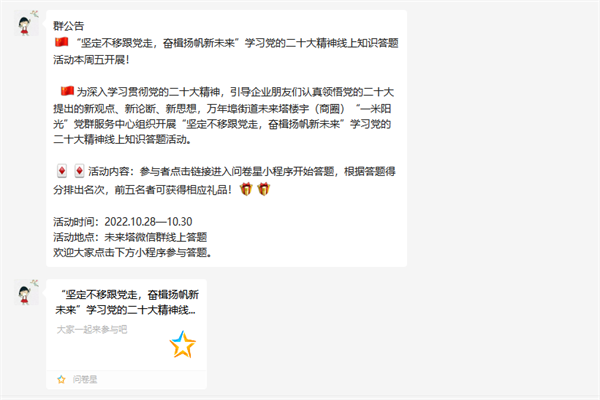Click the second diamond card emoji before 活动内容
The width and height of the screenshot is (600, 400).
(x=79, y=171)
